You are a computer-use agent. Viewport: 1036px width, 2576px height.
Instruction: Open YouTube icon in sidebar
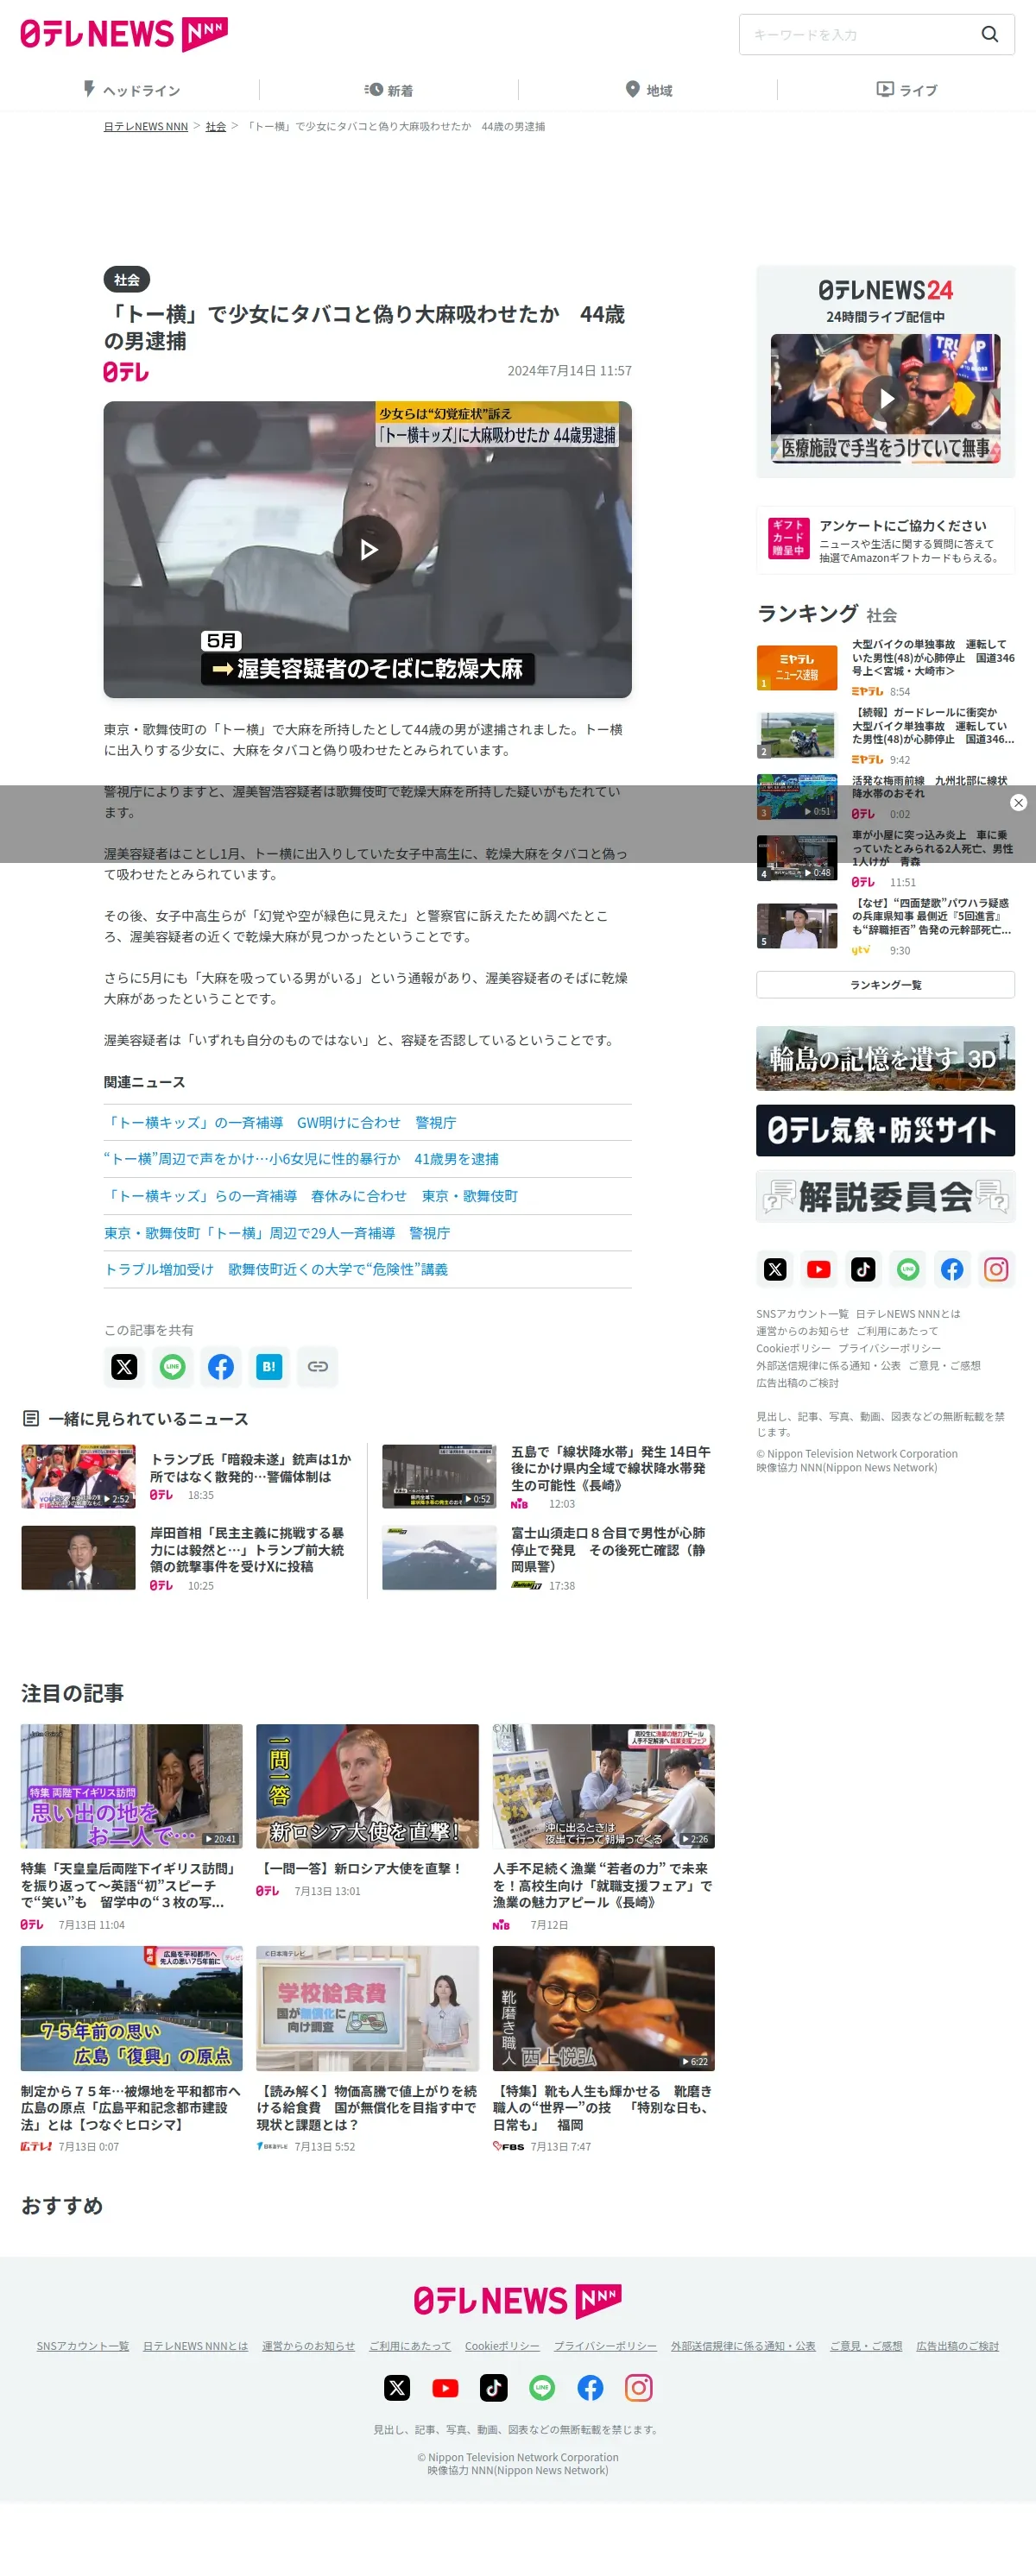coord(819,1269)
